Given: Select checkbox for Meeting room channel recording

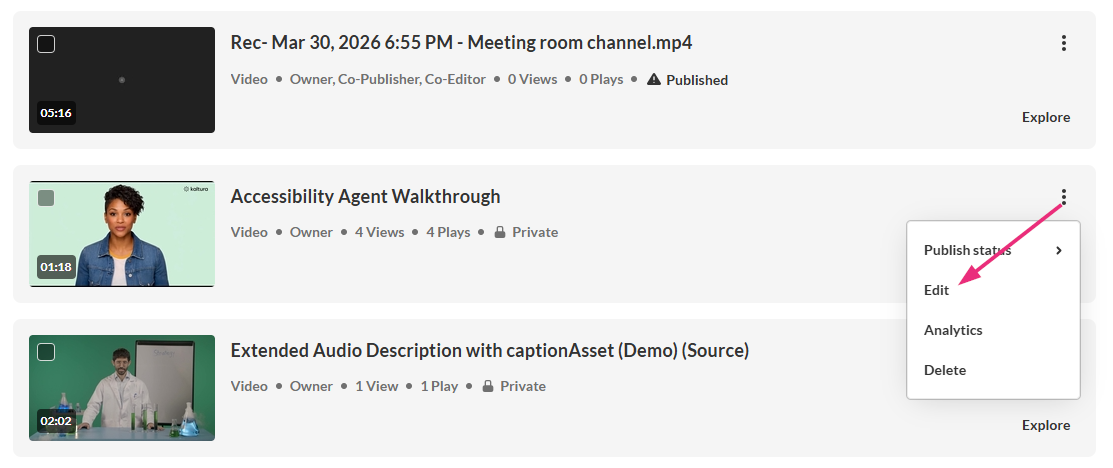Looking at the screenshot, I should pos(46,44).
